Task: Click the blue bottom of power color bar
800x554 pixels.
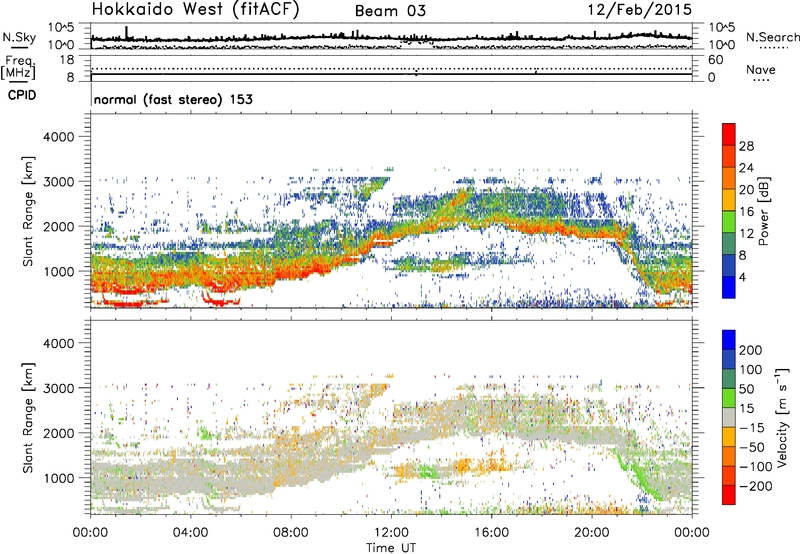Action: pos(729,288)
